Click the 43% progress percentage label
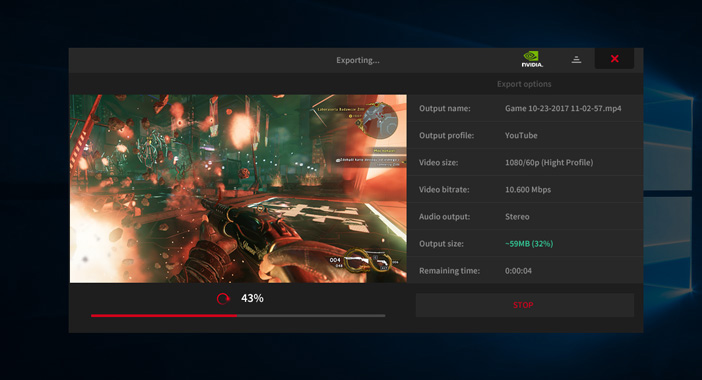The image size is (702, 380). (252, 298)
